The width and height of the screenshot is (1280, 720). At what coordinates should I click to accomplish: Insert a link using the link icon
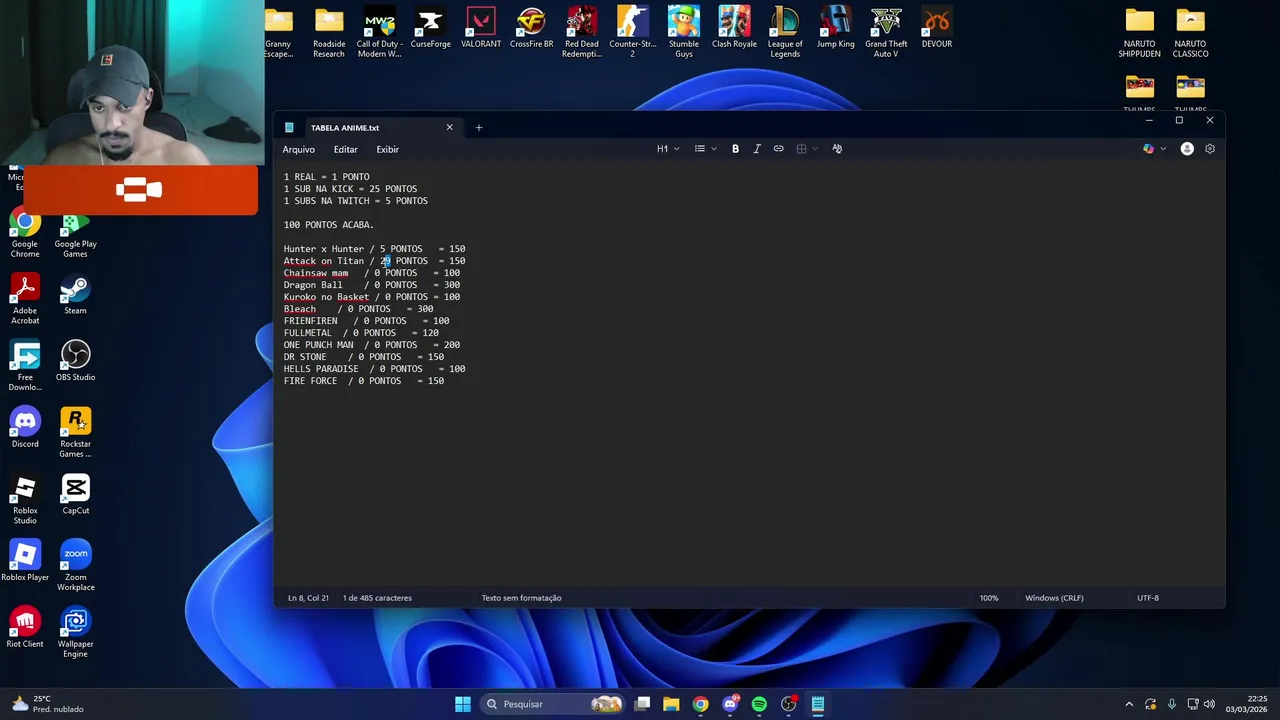pyautogui.click(x=778, y=149)
